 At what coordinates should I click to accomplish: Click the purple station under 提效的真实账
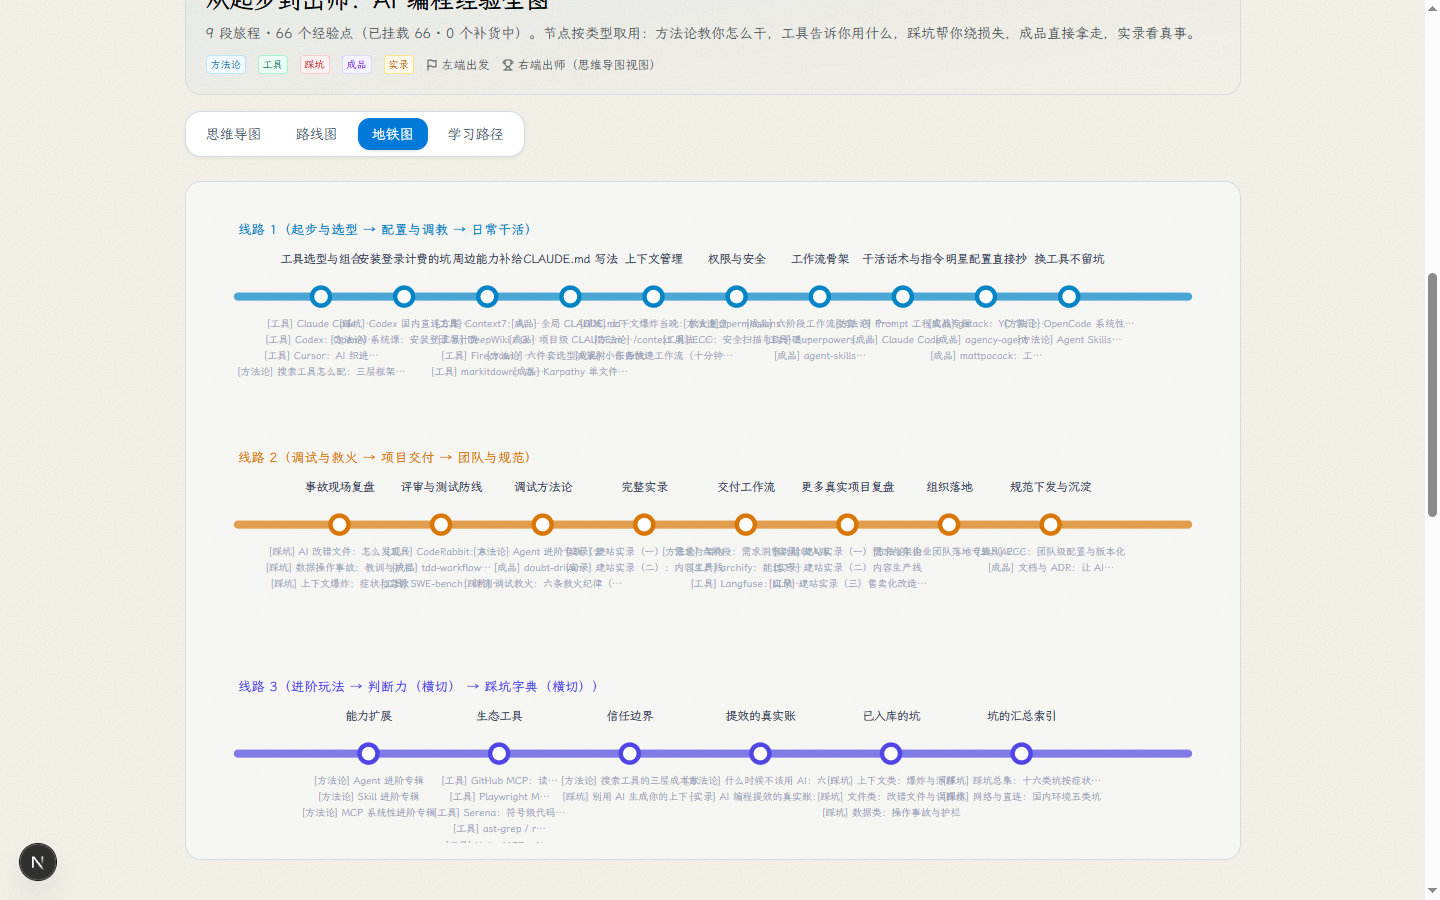coord(760,753)
